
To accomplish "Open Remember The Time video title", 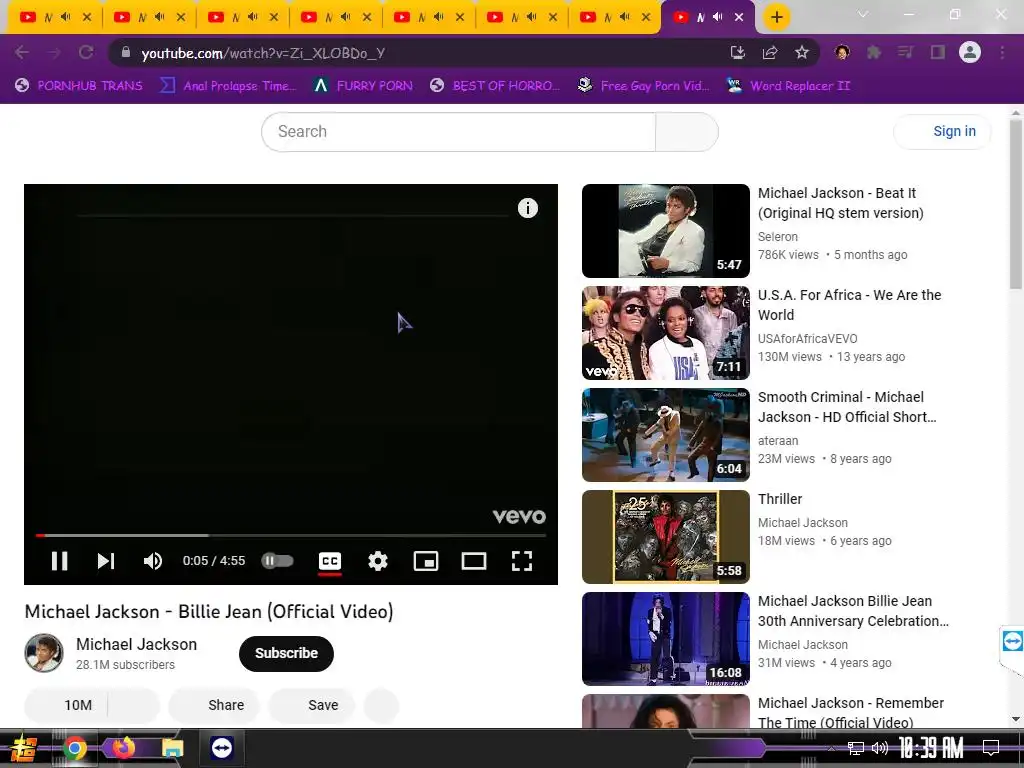I will tap(850, 712).
